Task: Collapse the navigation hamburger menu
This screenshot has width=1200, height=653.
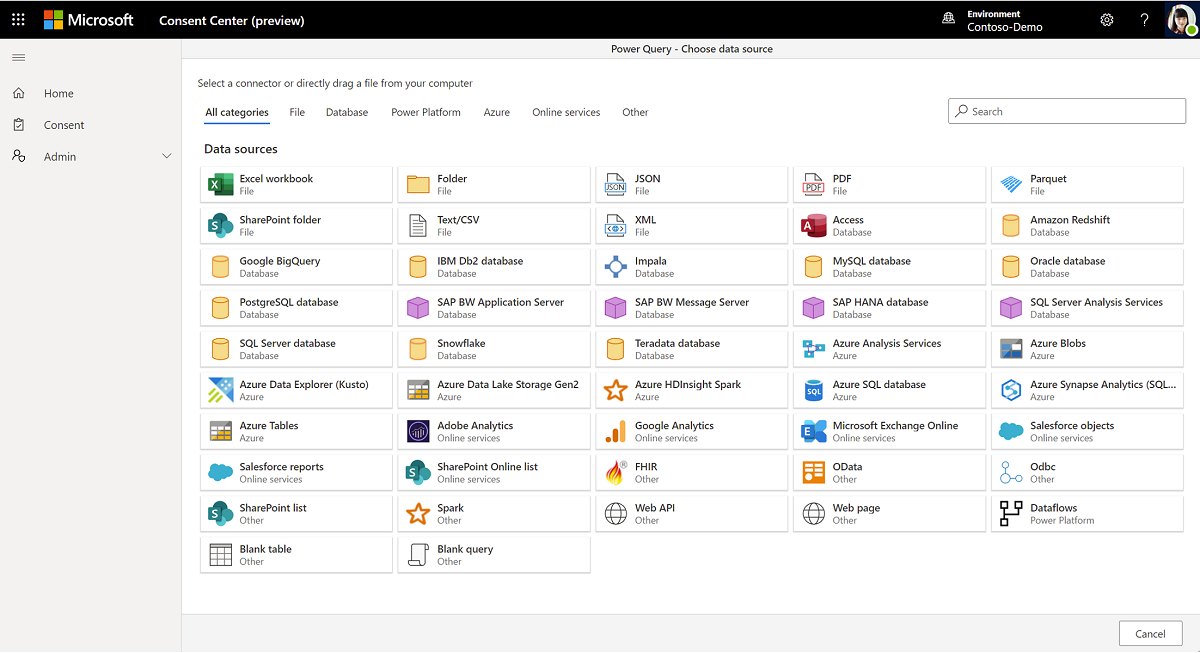Action: click(x=18, y=58)
